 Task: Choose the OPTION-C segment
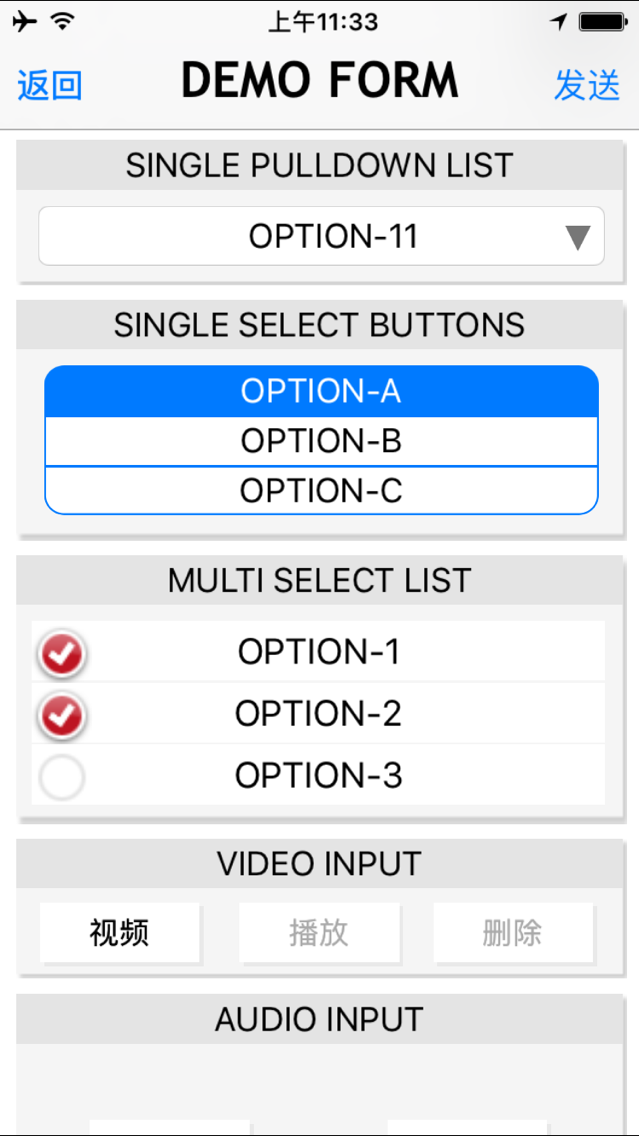(321, 490)
